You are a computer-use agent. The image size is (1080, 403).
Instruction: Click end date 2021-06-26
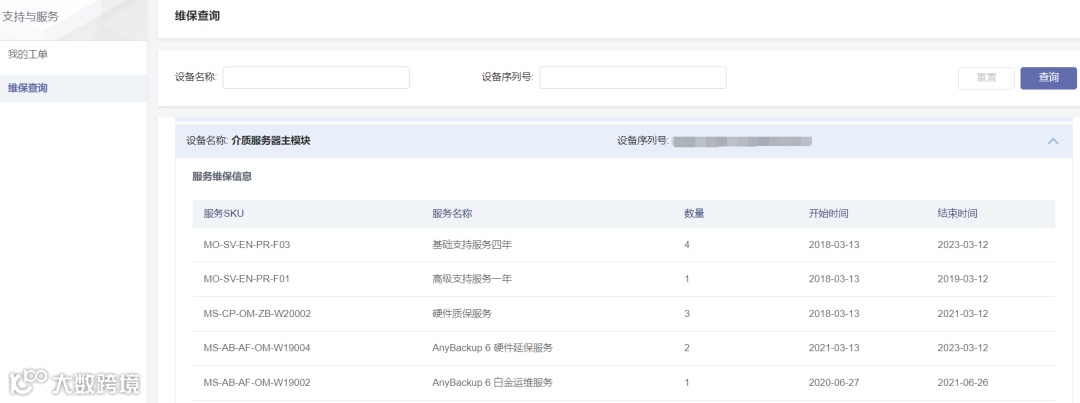coord(963,382)
